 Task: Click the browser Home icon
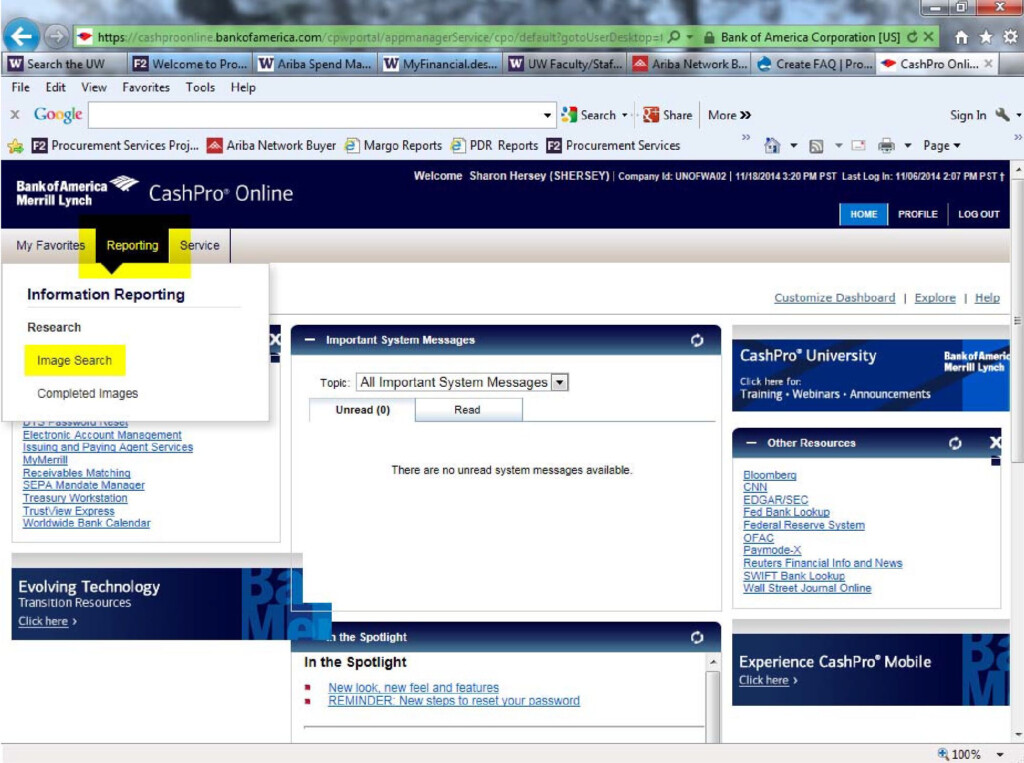click(x=961, y=37)
